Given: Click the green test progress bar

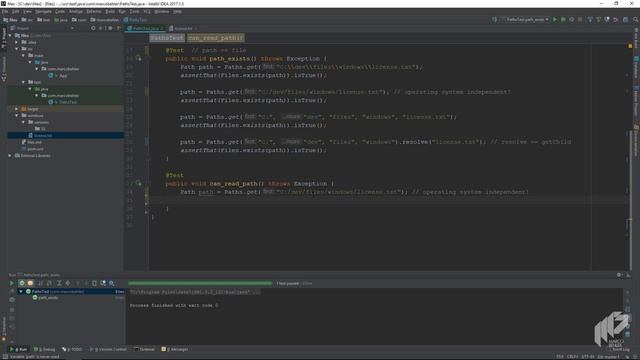Looking at the screenshot, I should click(x=200, y=283).
